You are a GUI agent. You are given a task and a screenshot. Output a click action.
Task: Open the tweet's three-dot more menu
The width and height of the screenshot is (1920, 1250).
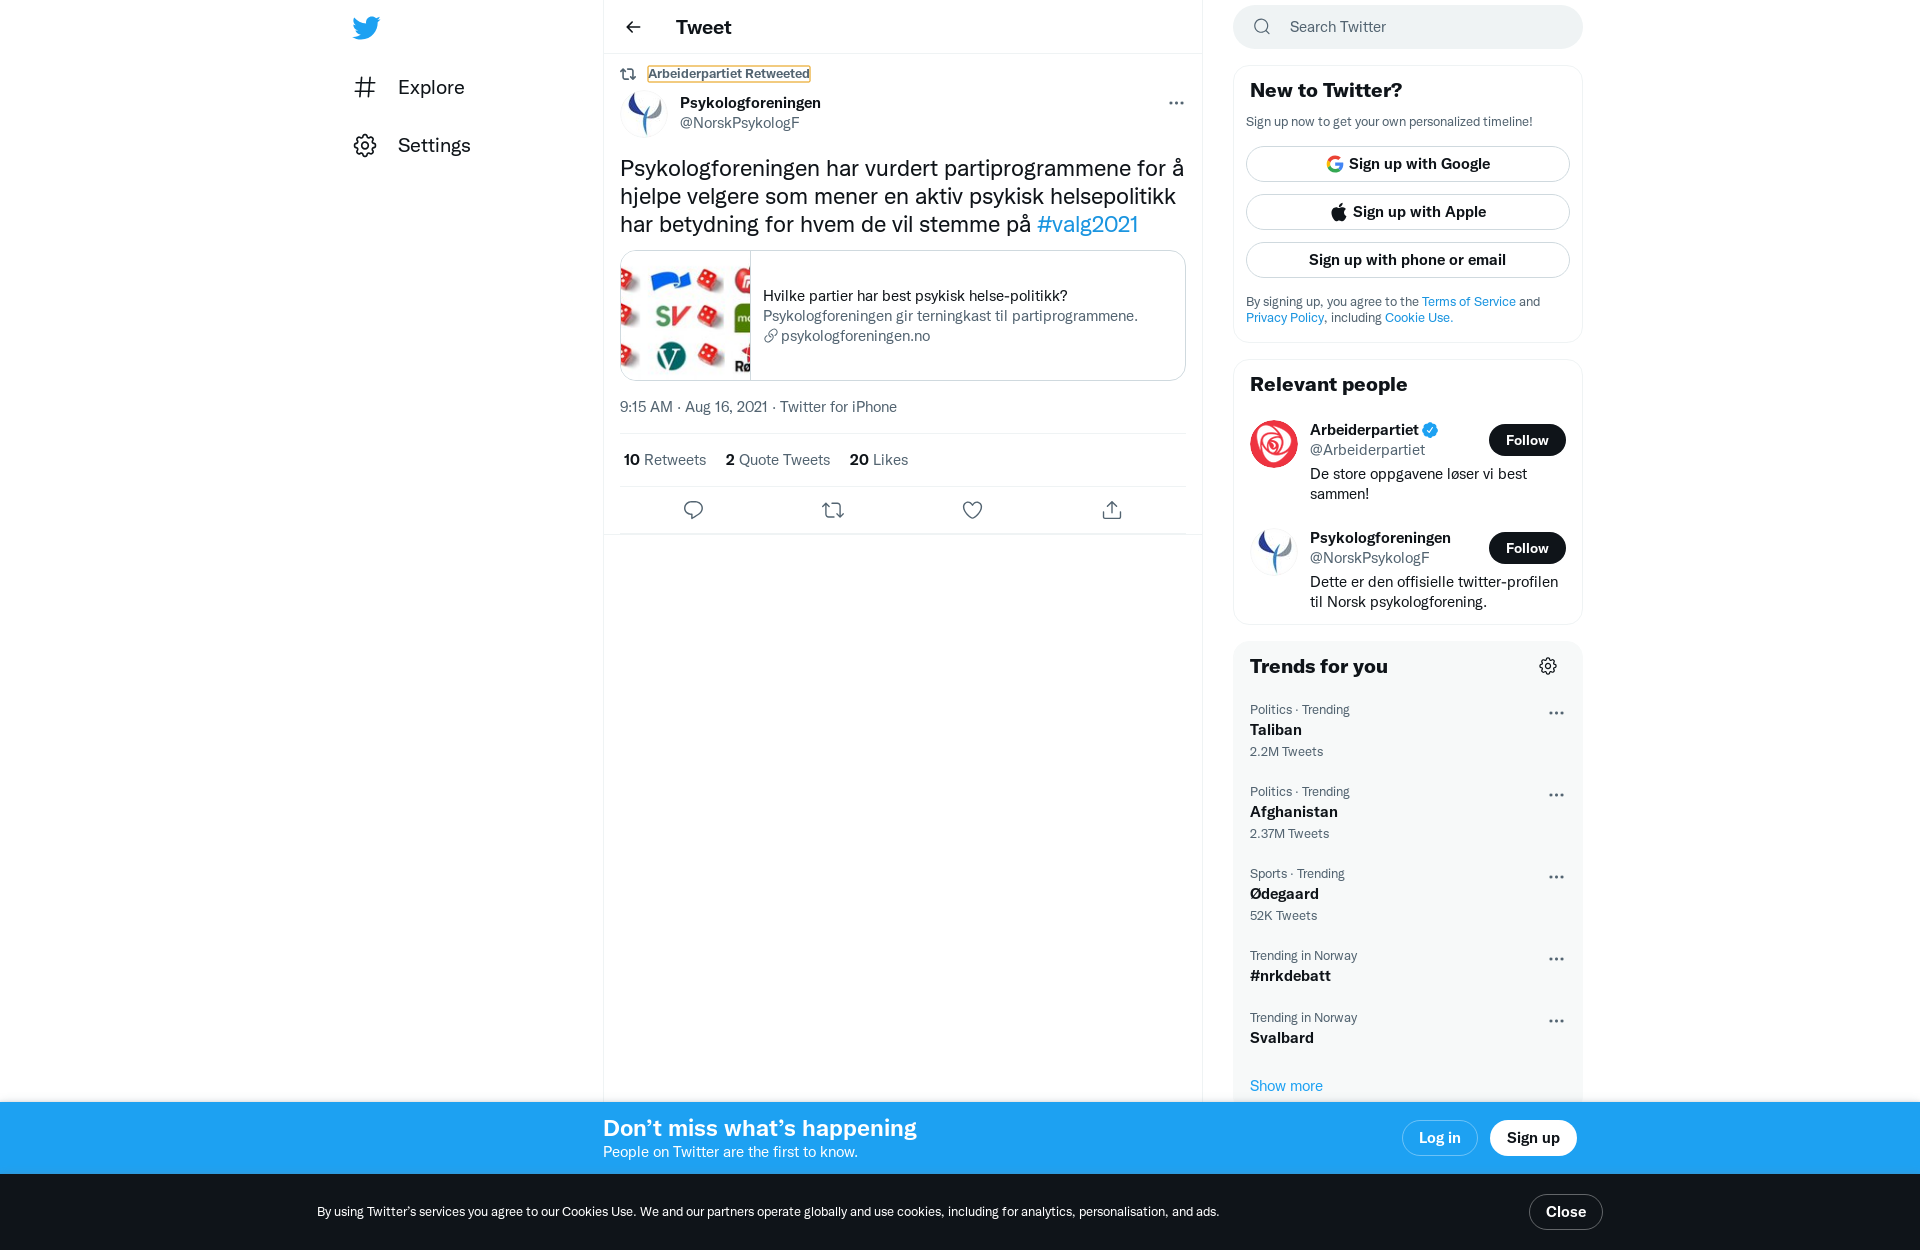click(x=1176, y=103)
